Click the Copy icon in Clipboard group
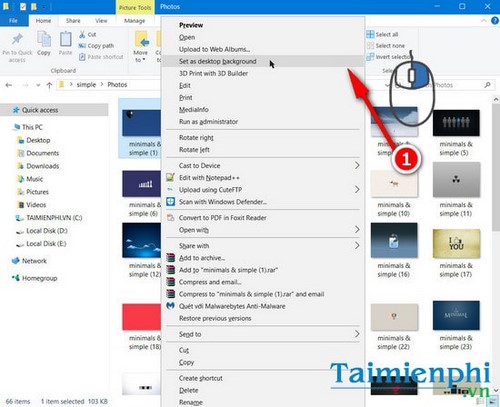500x407 pixels. (x=44, y=40)
